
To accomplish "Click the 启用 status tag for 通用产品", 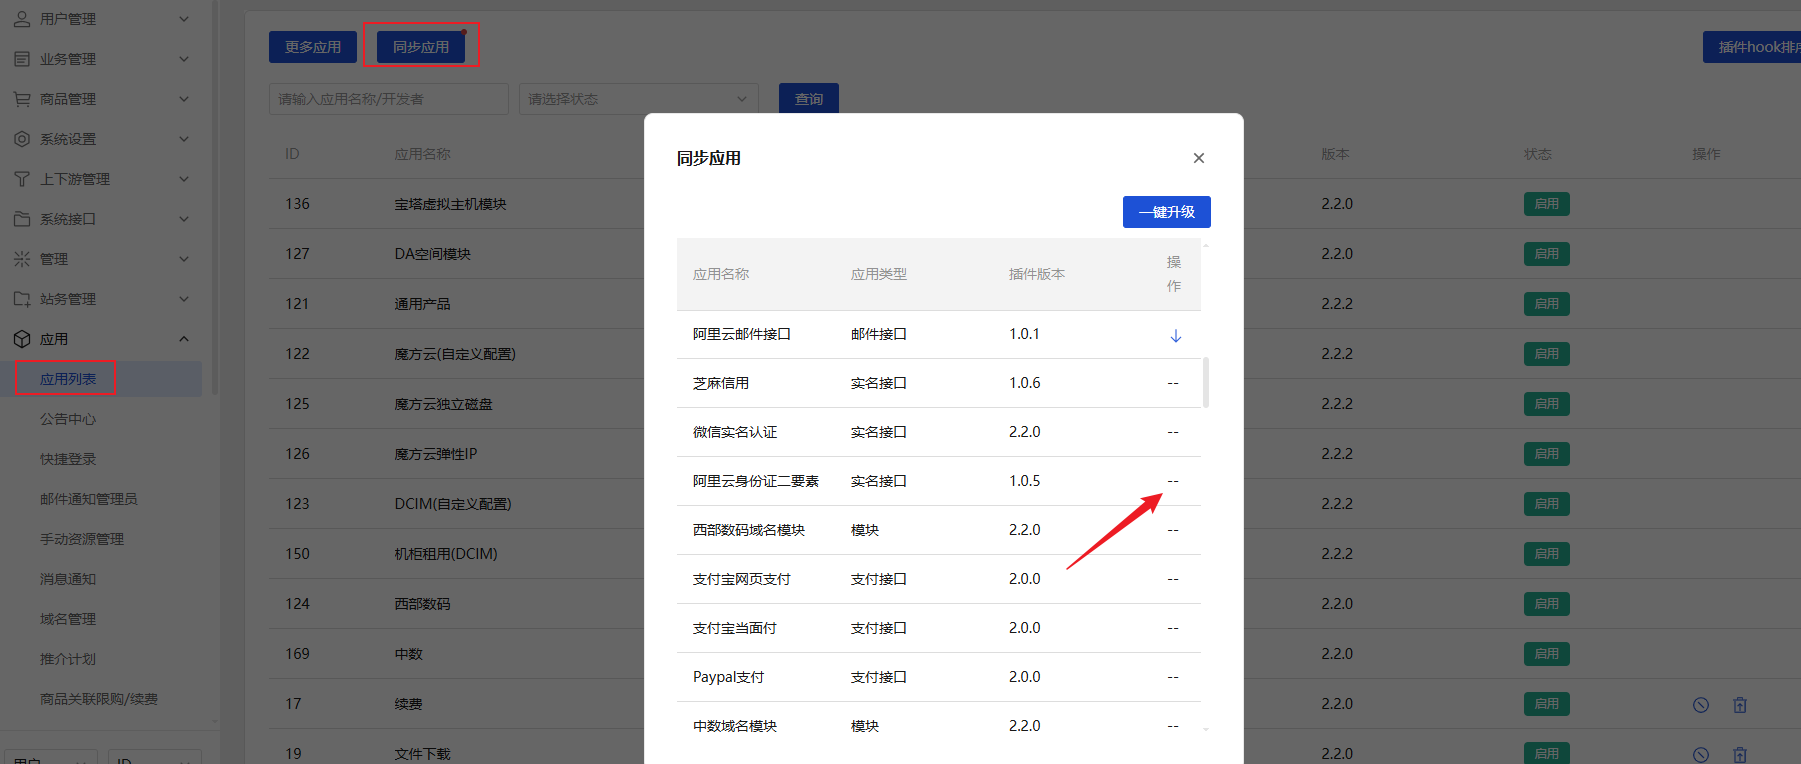I will (x=1547, y=304).
